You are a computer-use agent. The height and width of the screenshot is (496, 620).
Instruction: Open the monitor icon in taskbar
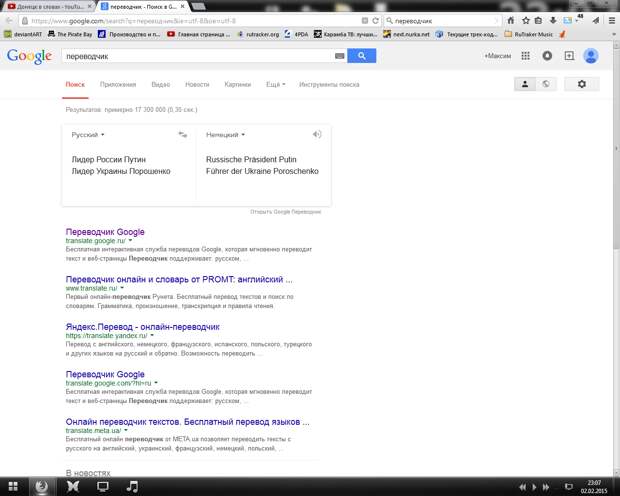[x=103, y=487]
